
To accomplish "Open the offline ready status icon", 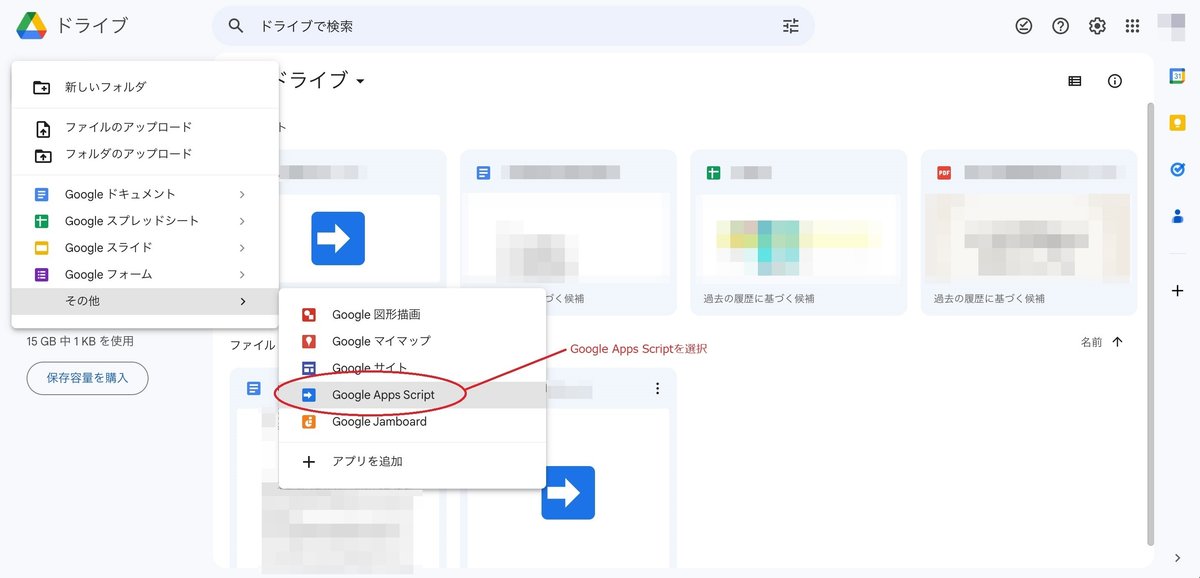I will click(1024, 26).
